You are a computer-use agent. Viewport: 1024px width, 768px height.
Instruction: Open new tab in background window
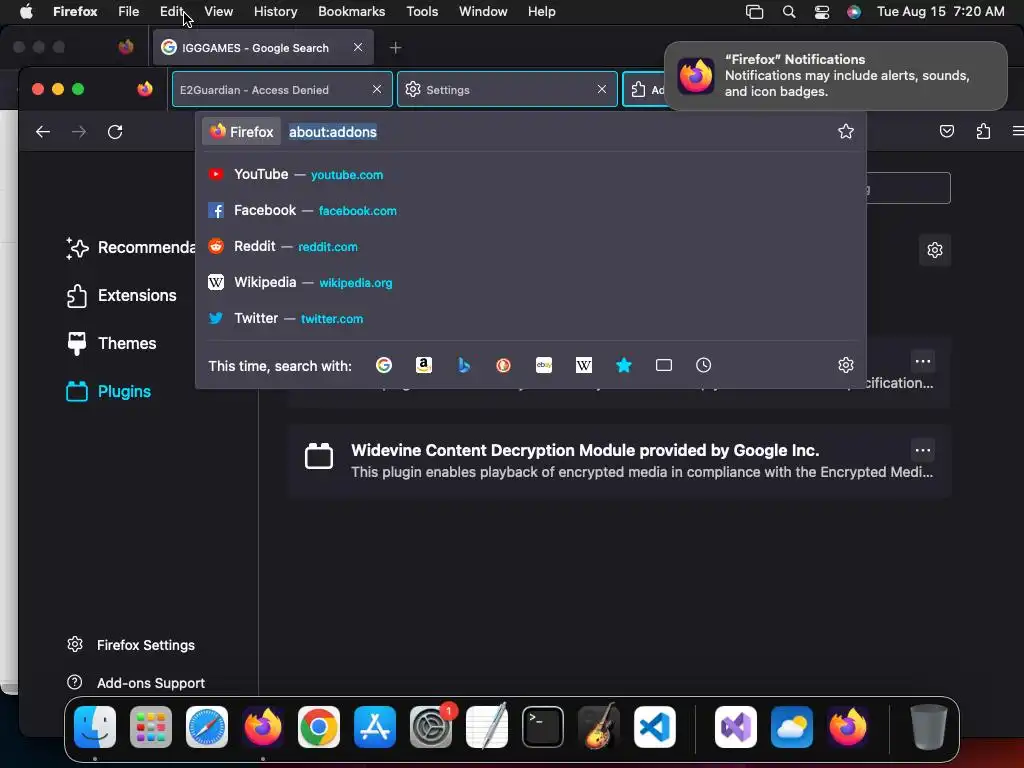(395, 48)
